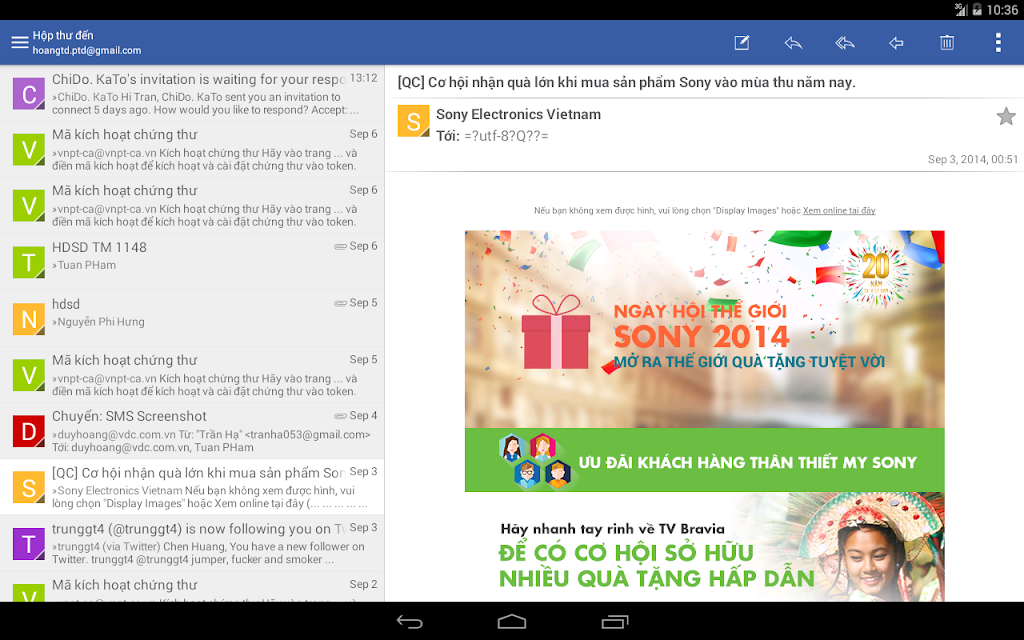This screenshot has height=640, width=1024.
Task: Forward the open Sony email
Action: (896, 43)
